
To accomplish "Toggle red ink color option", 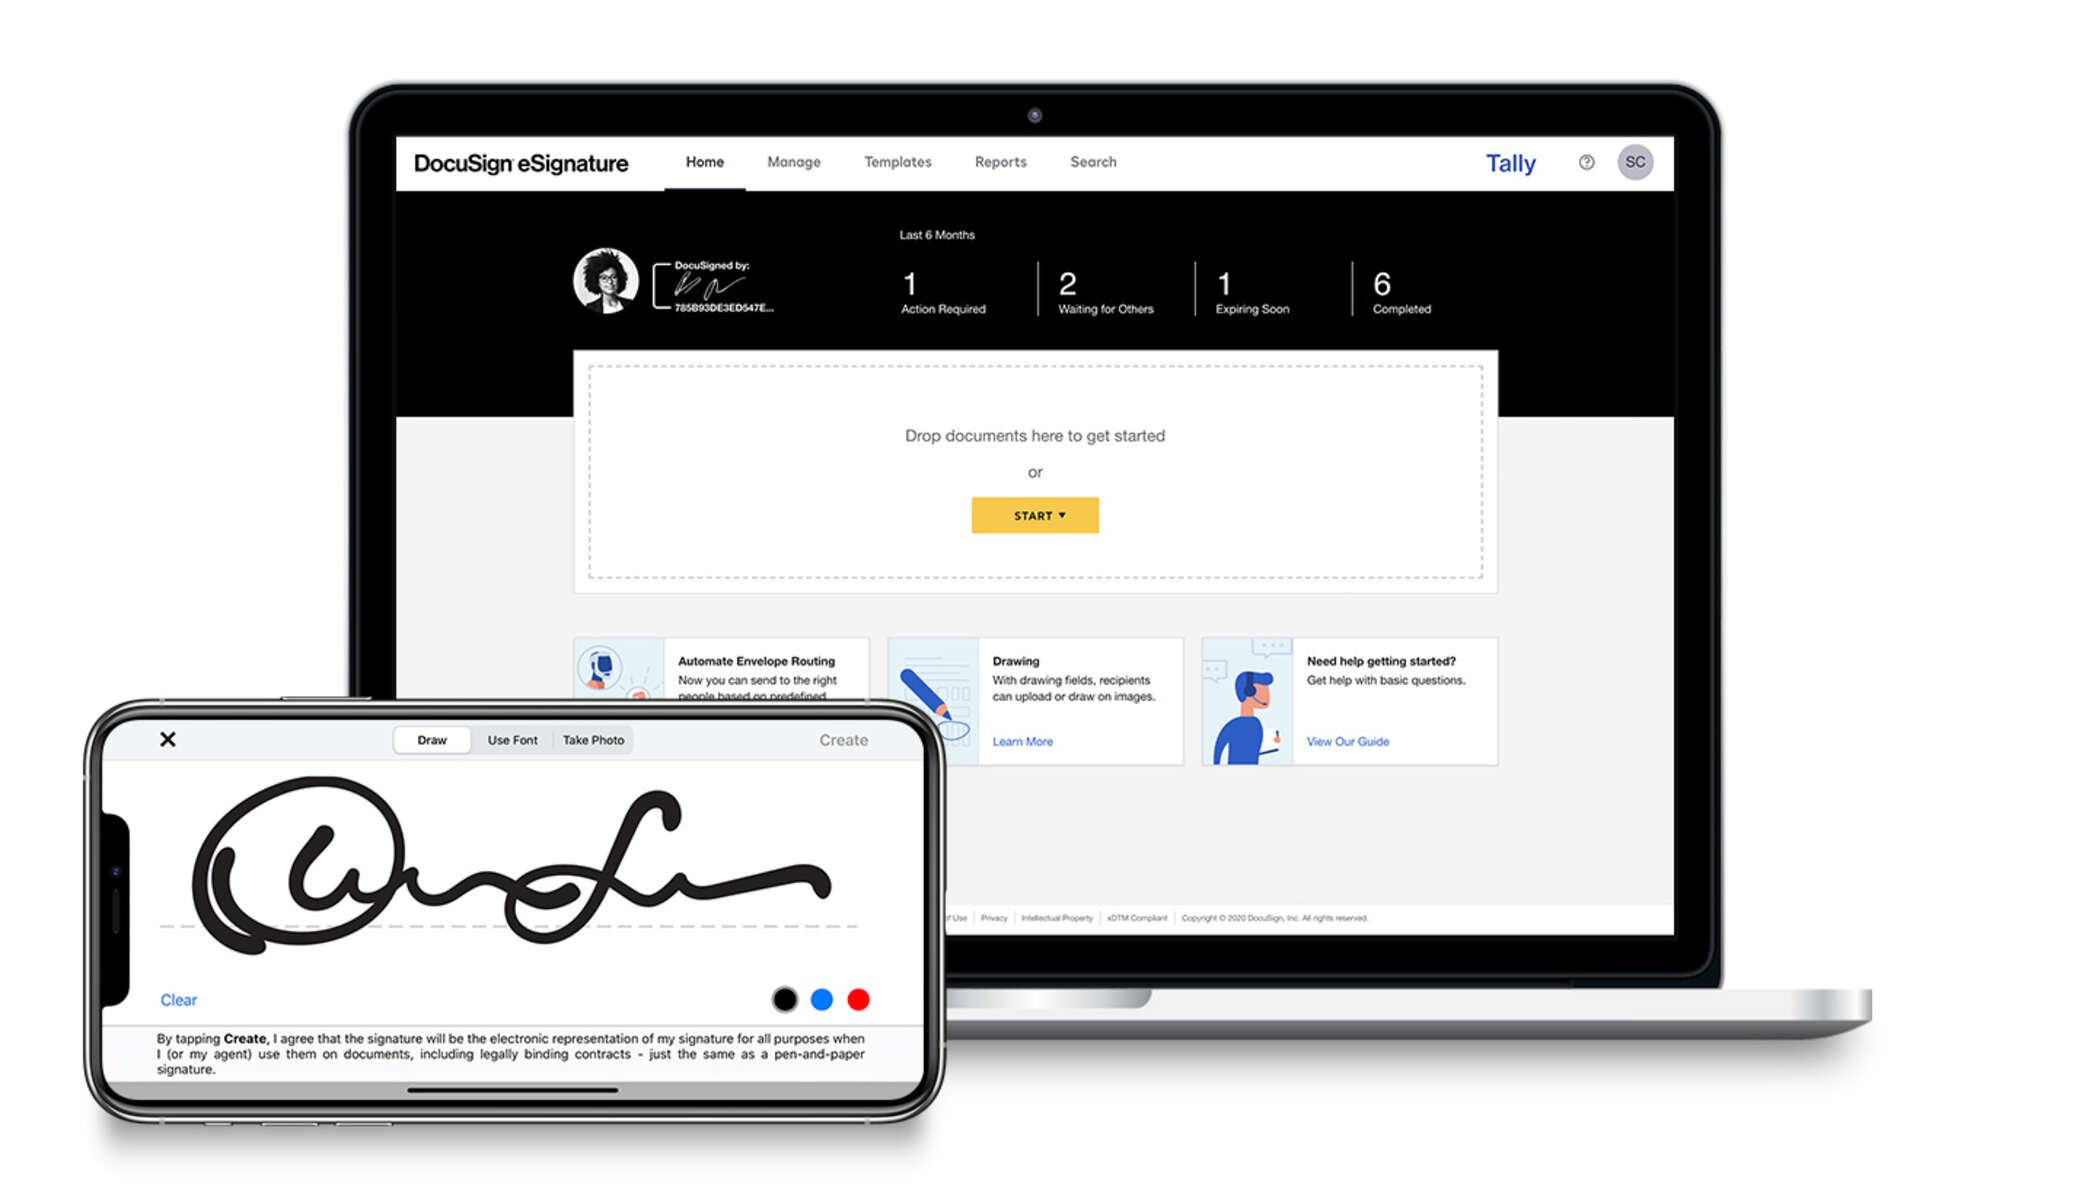I will (x=860, y=999).
